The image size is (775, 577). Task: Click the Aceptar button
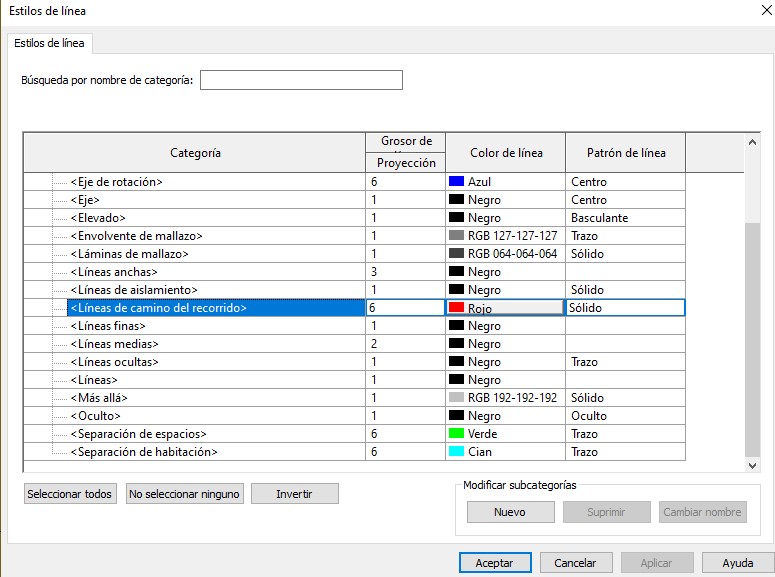point(495,563)
